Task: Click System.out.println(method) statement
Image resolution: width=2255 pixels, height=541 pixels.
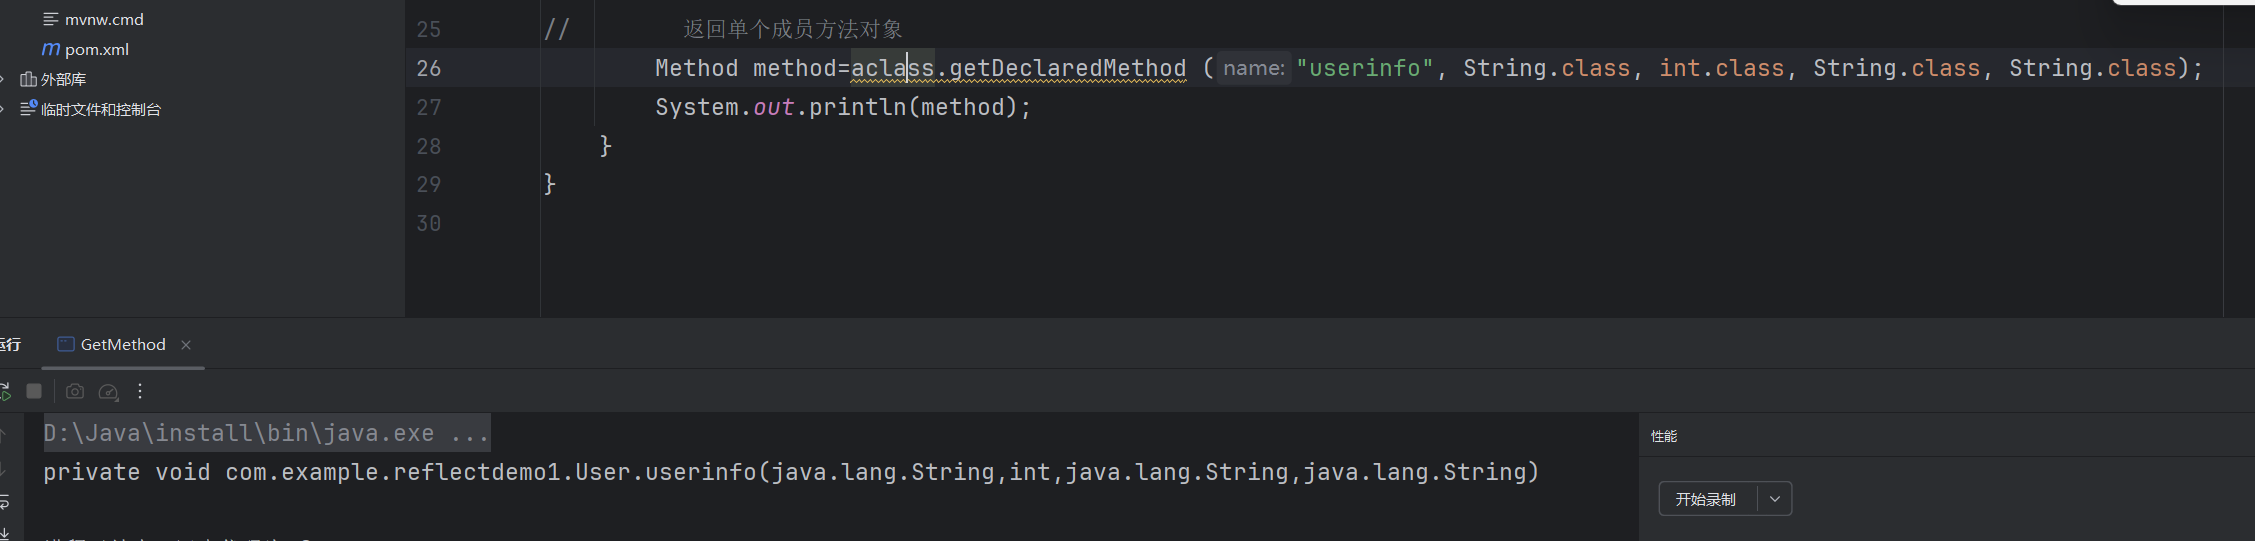Action: (x=843, y=107)
